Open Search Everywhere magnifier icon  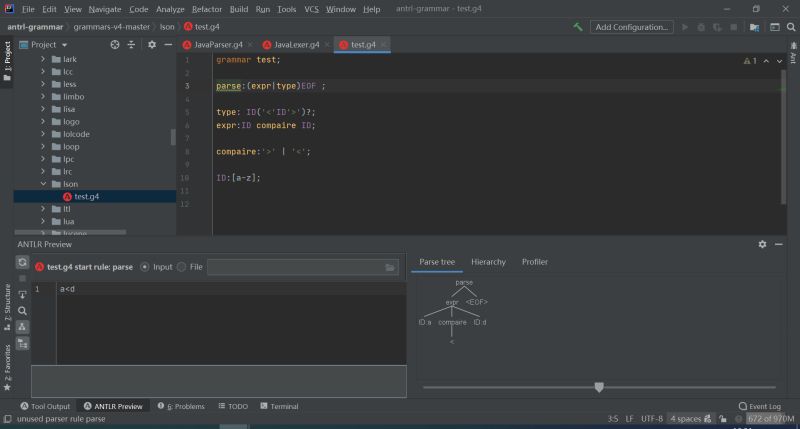791,27
